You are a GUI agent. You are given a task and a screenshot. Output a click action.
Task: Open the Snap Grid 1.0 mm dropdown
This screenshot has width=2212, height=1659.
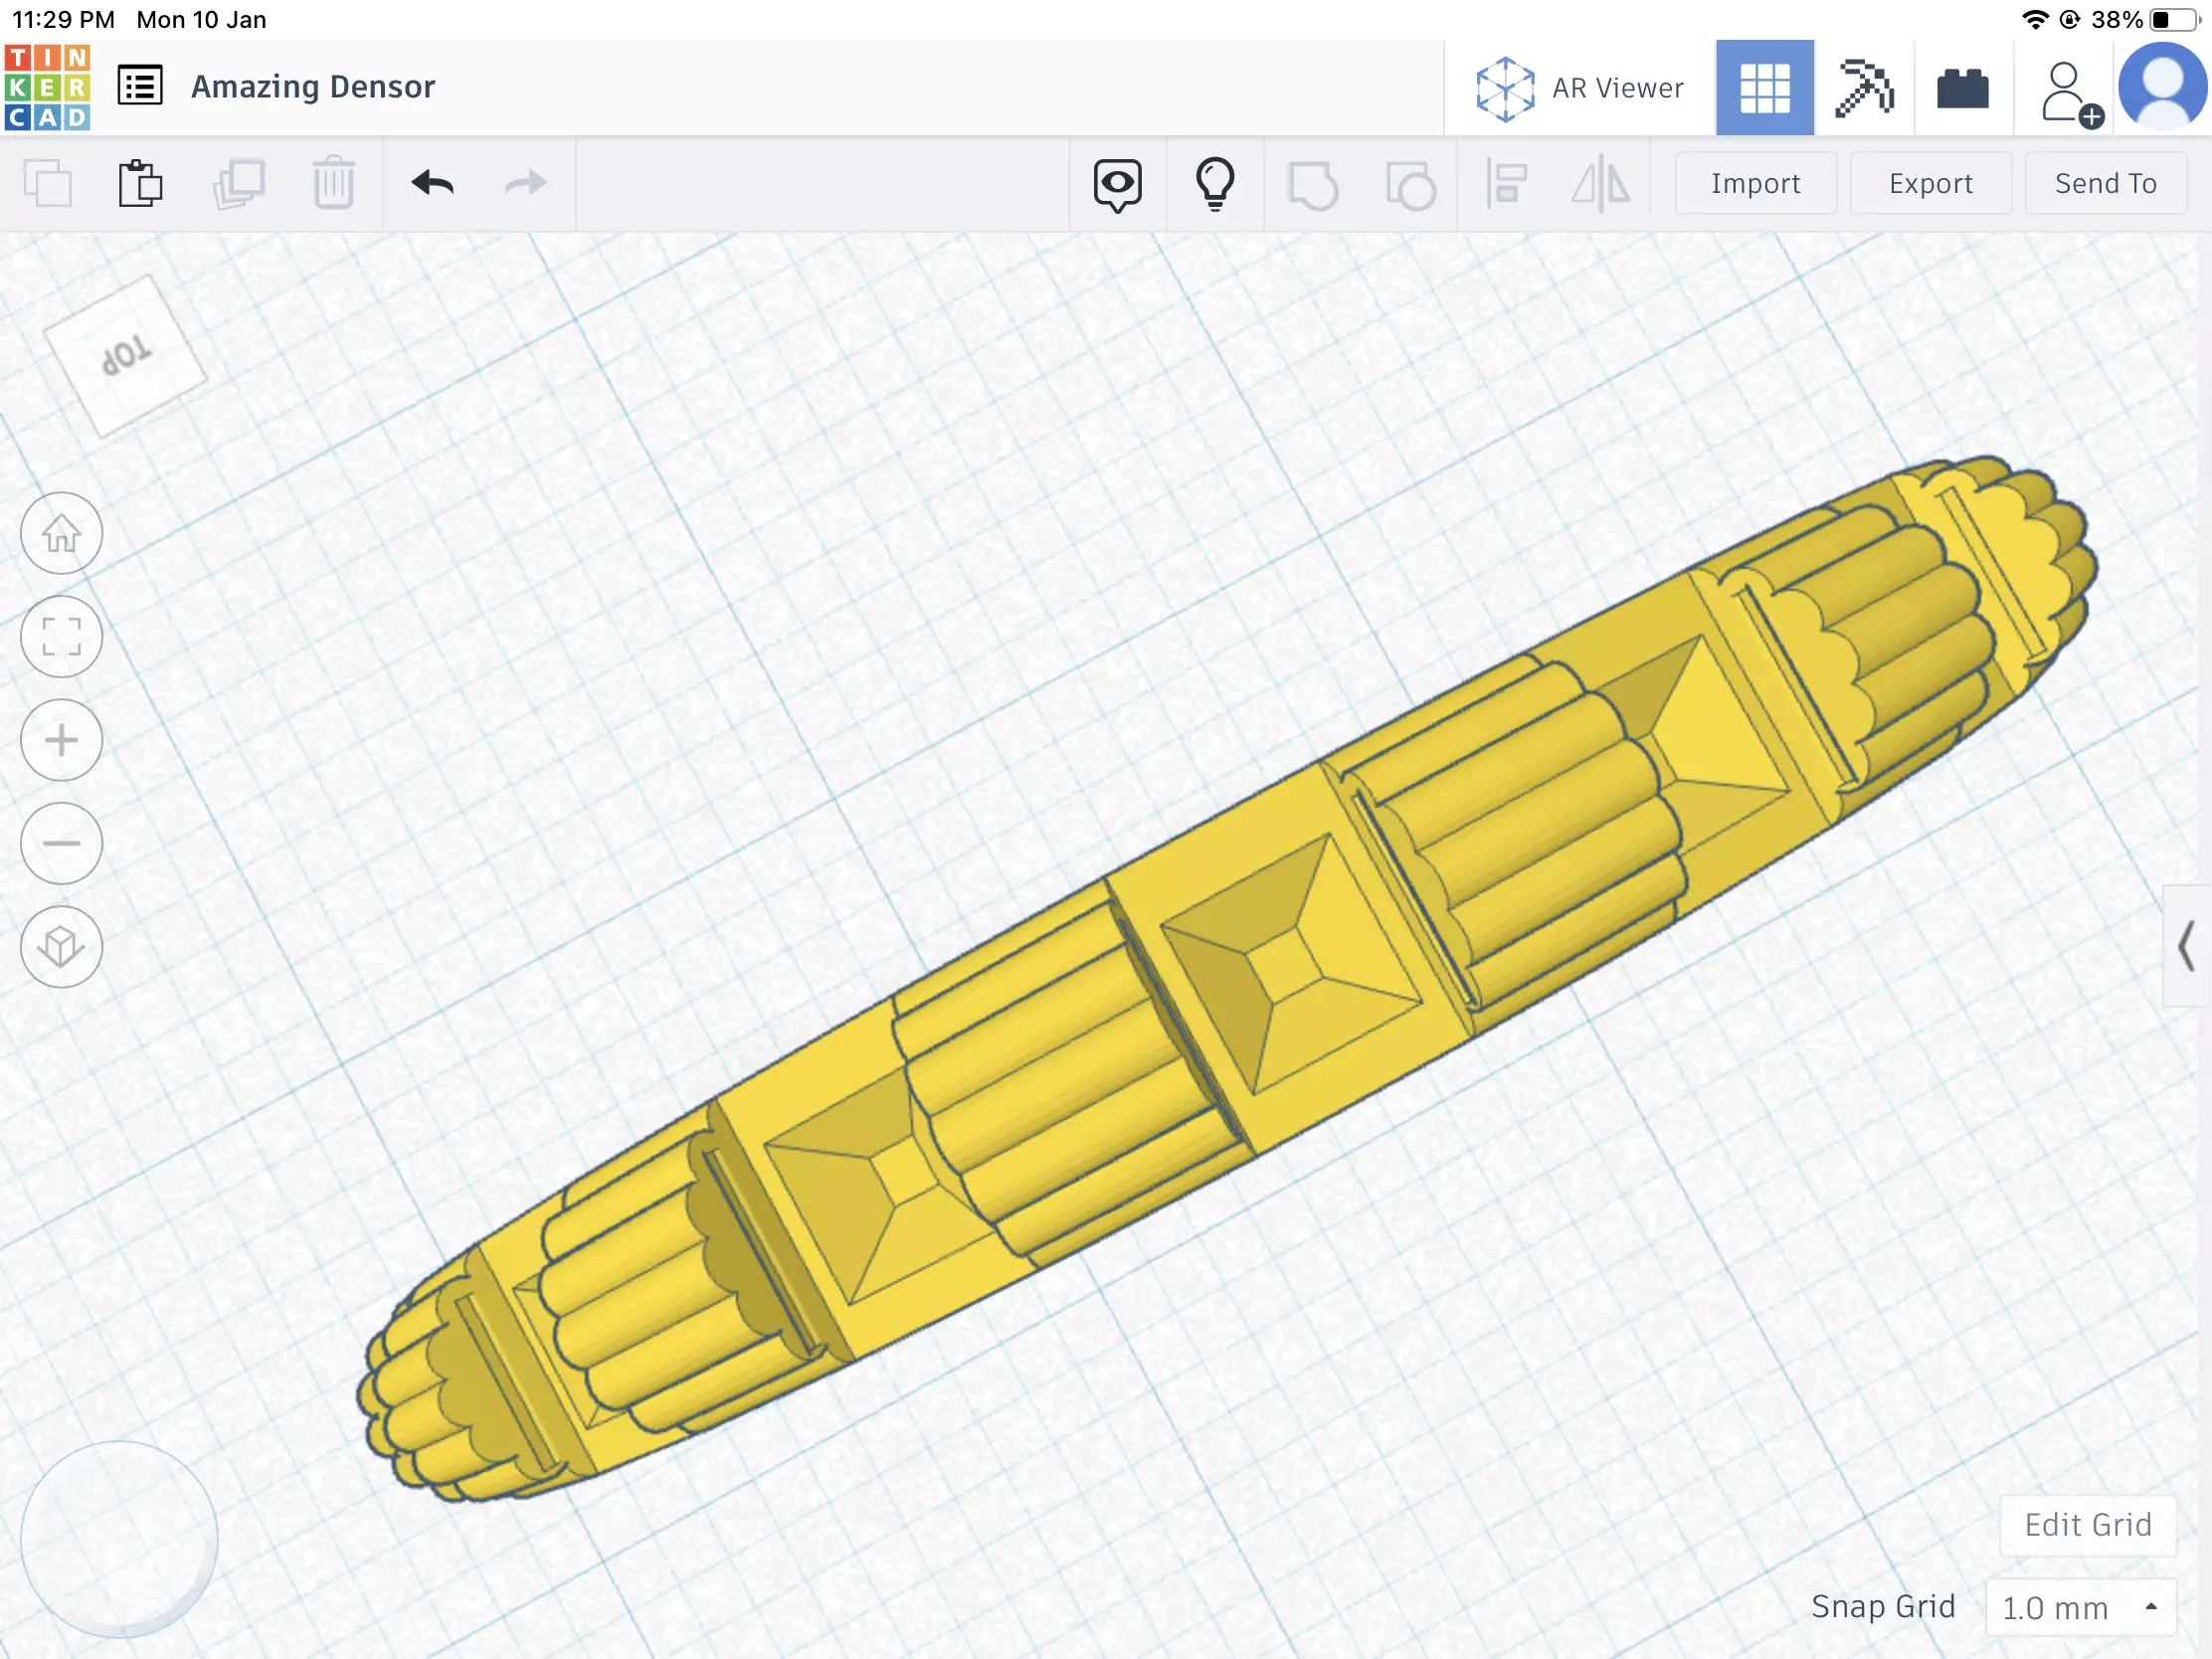coord(2080,1608)
